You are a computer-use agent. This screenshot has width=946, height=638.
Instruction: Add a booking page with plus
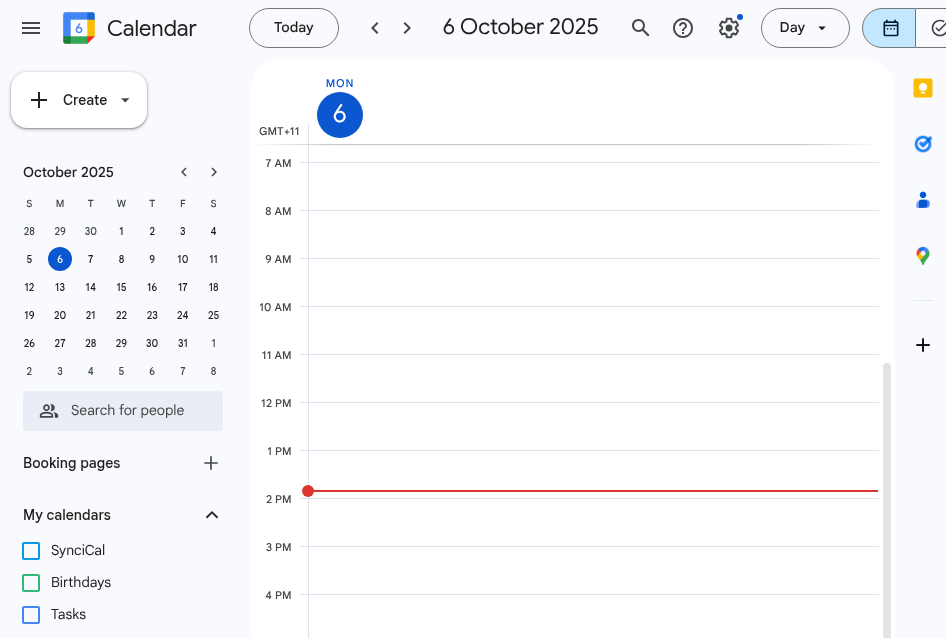pos(211,463)
